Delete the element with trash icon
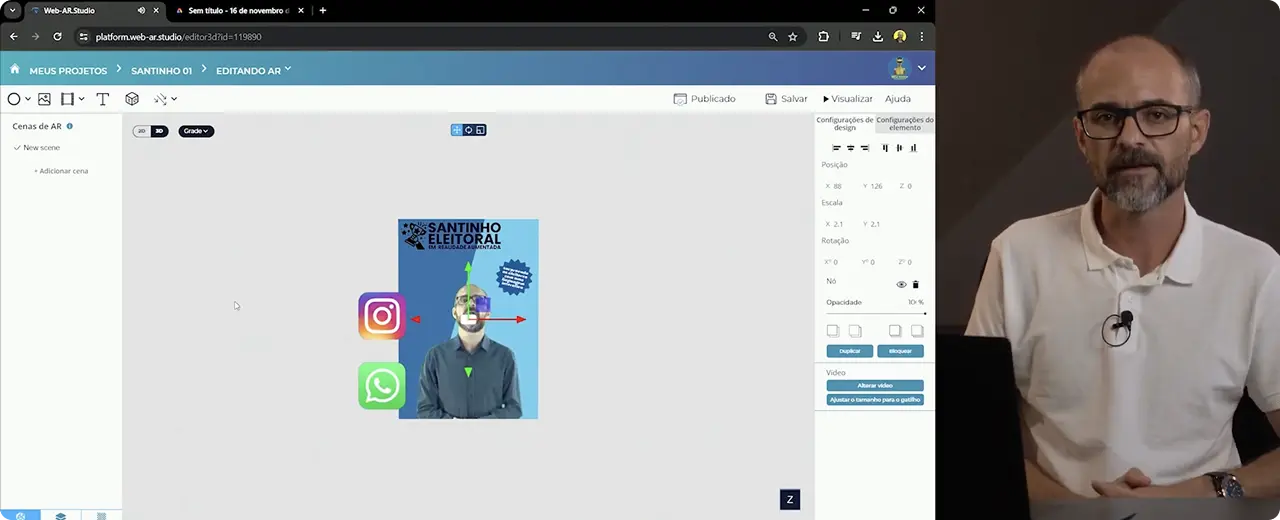1280x520 pixels. coord(915,285)
